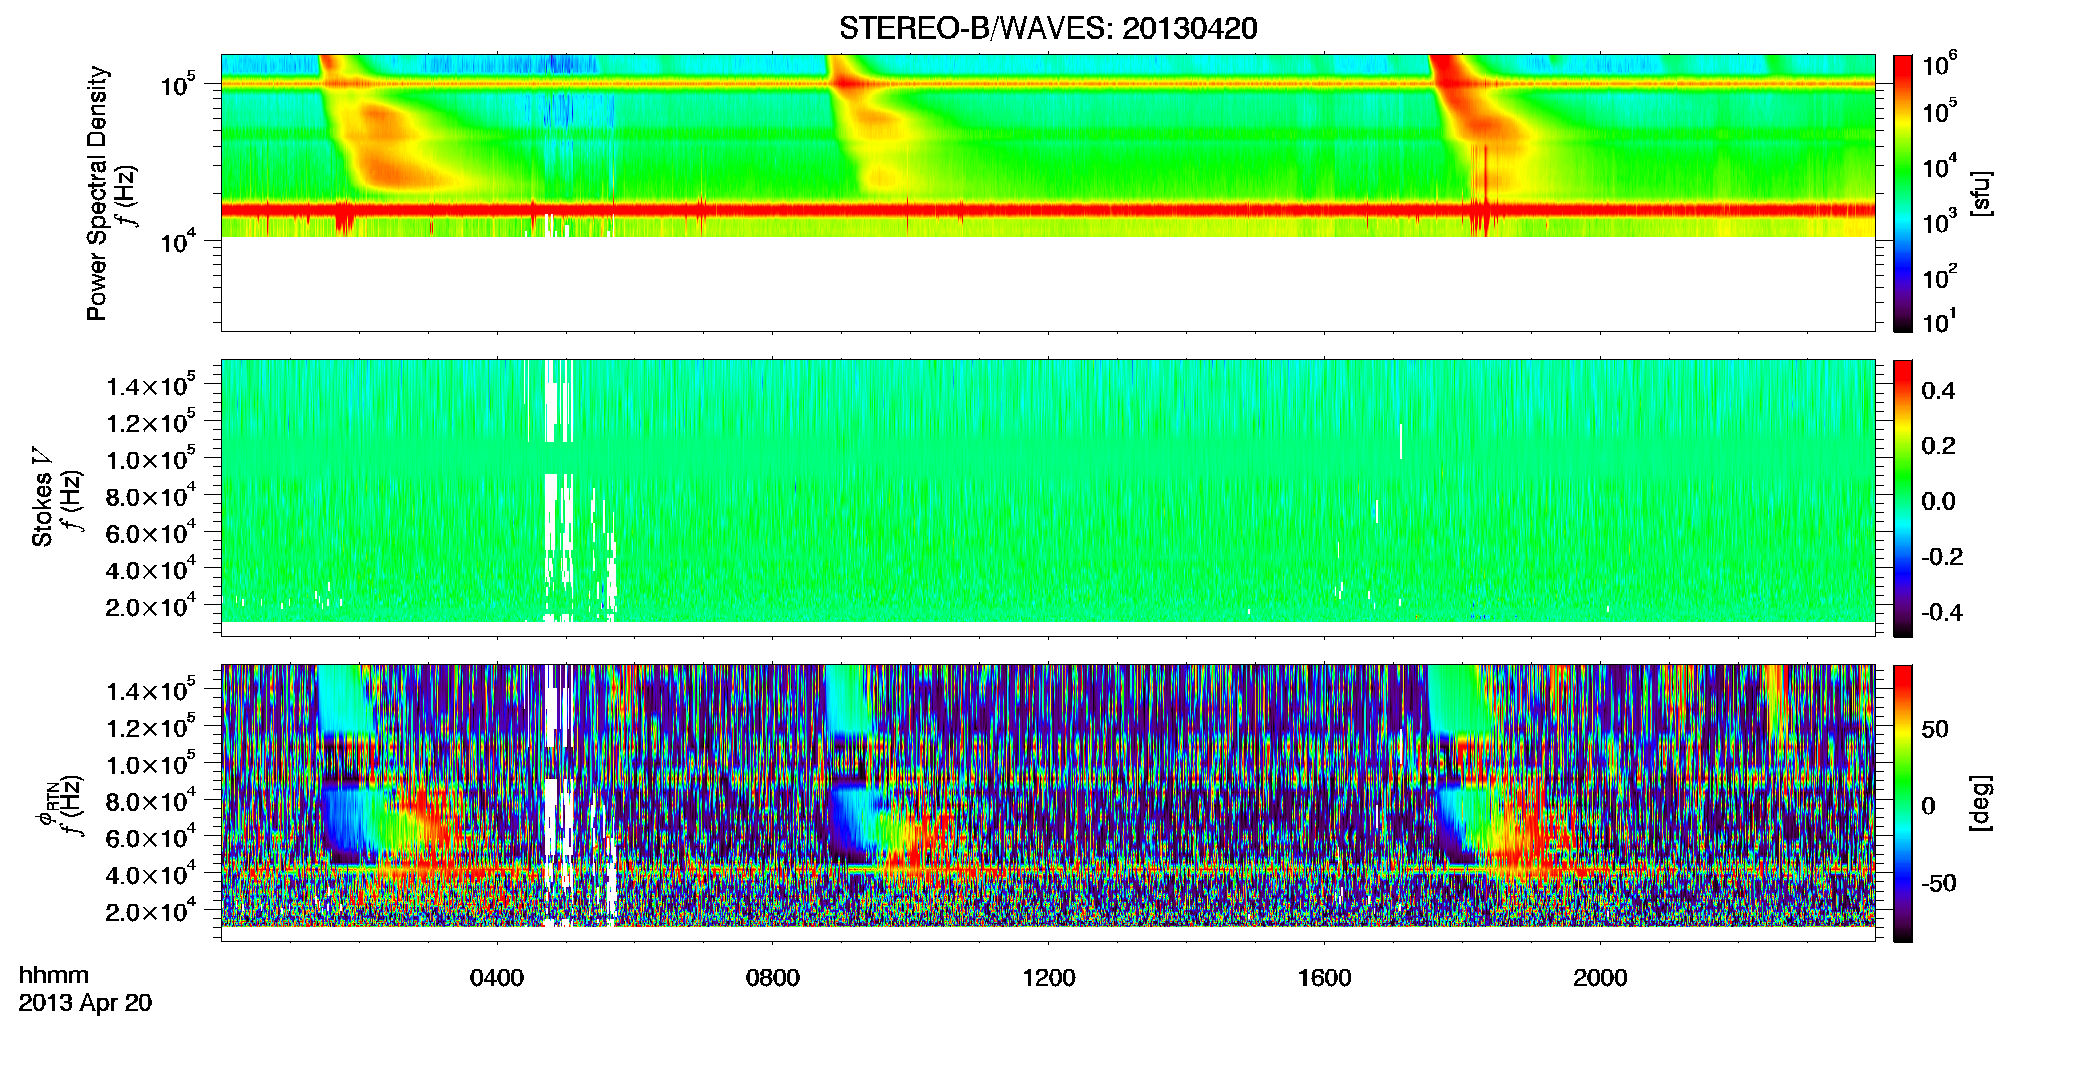The width and height of the screenshot is (2096, 1080).
Task: Click the 0800 time axis label
Action: tap(773, 978)
